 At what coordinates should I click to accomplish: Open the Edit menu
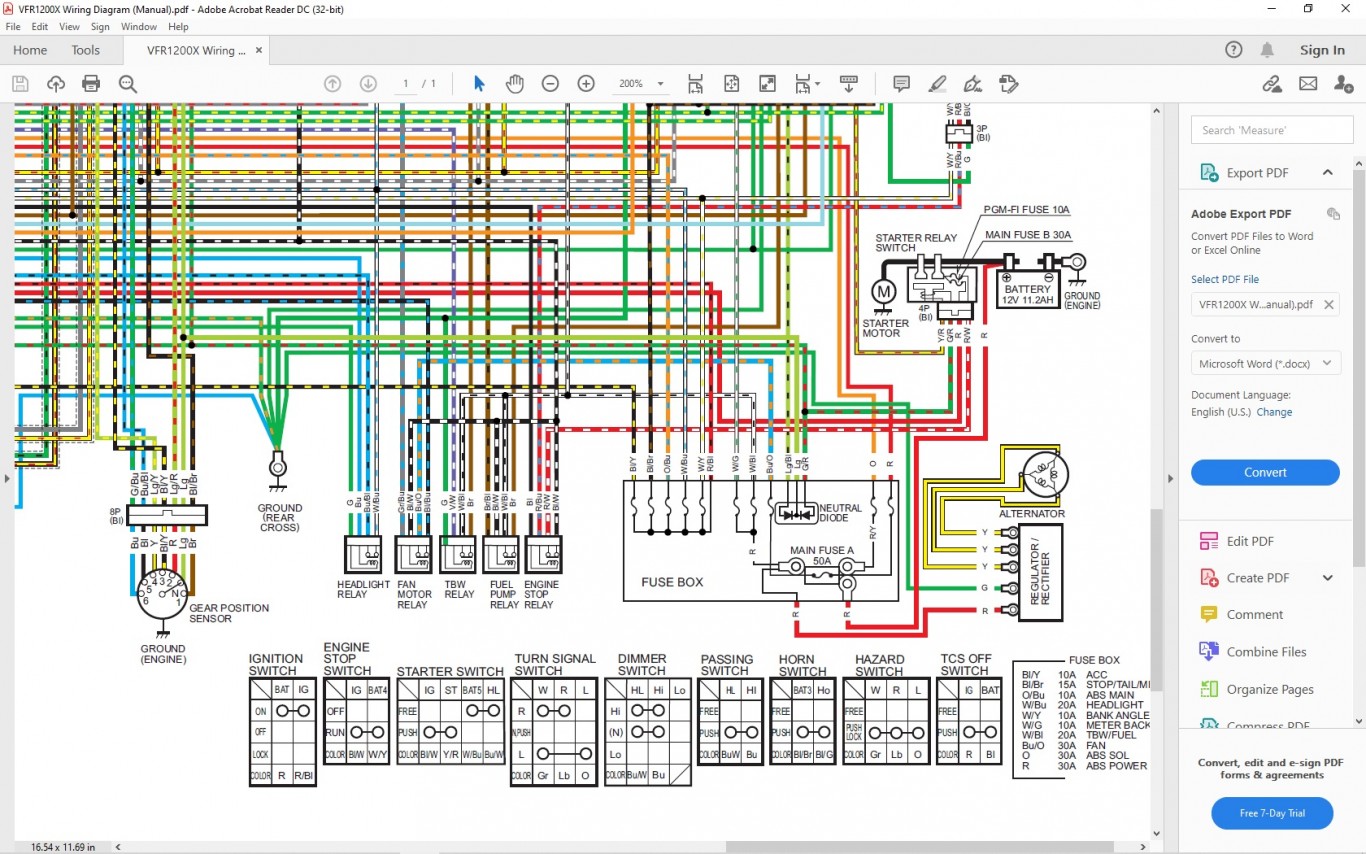tap(40, 27)
